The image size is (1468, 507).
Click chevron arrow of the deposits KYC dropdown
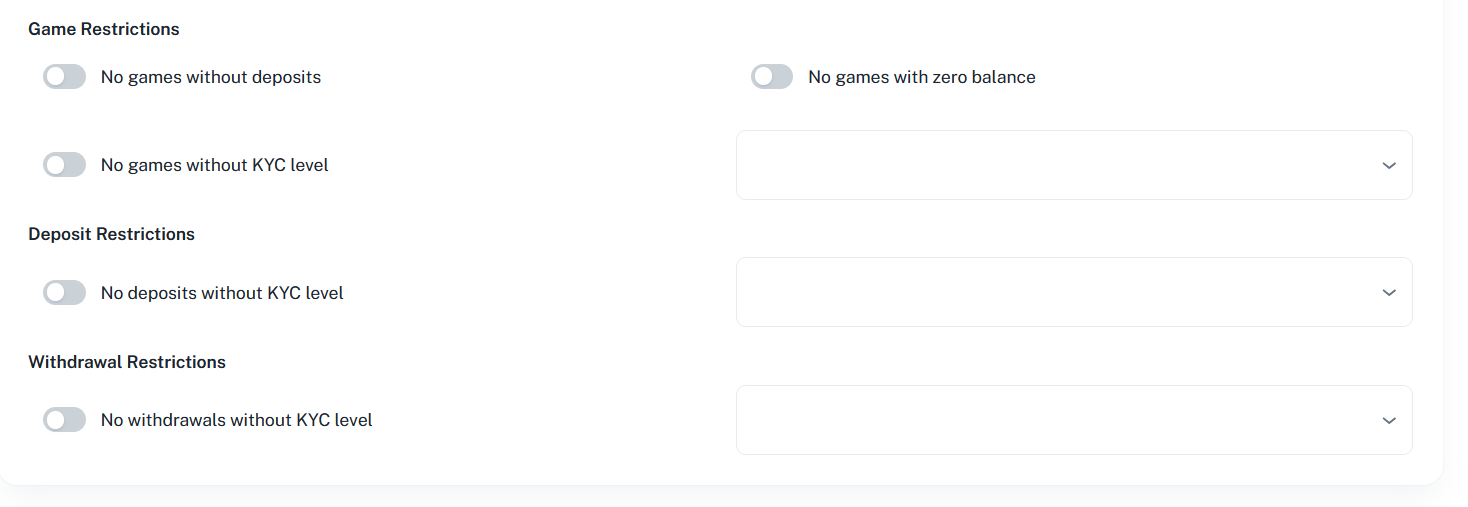[x=1388, y=293]
